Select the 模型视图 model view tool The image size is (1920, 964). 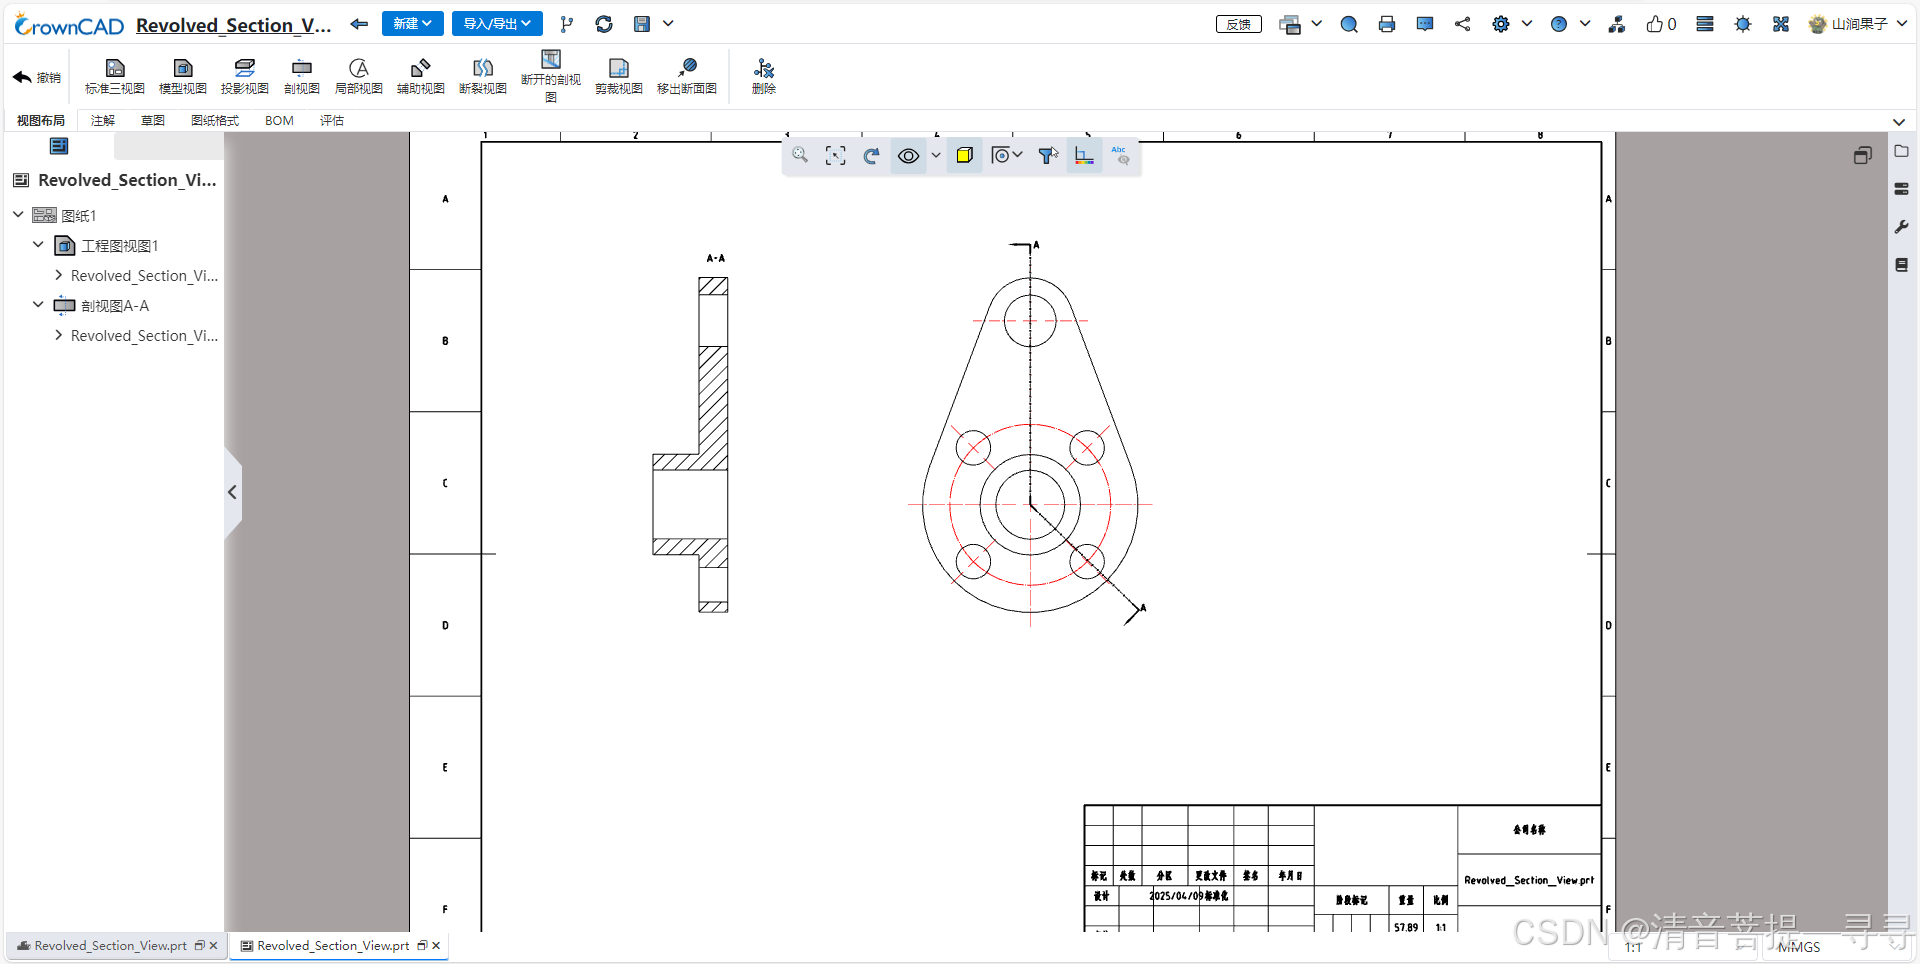(183, 76)
